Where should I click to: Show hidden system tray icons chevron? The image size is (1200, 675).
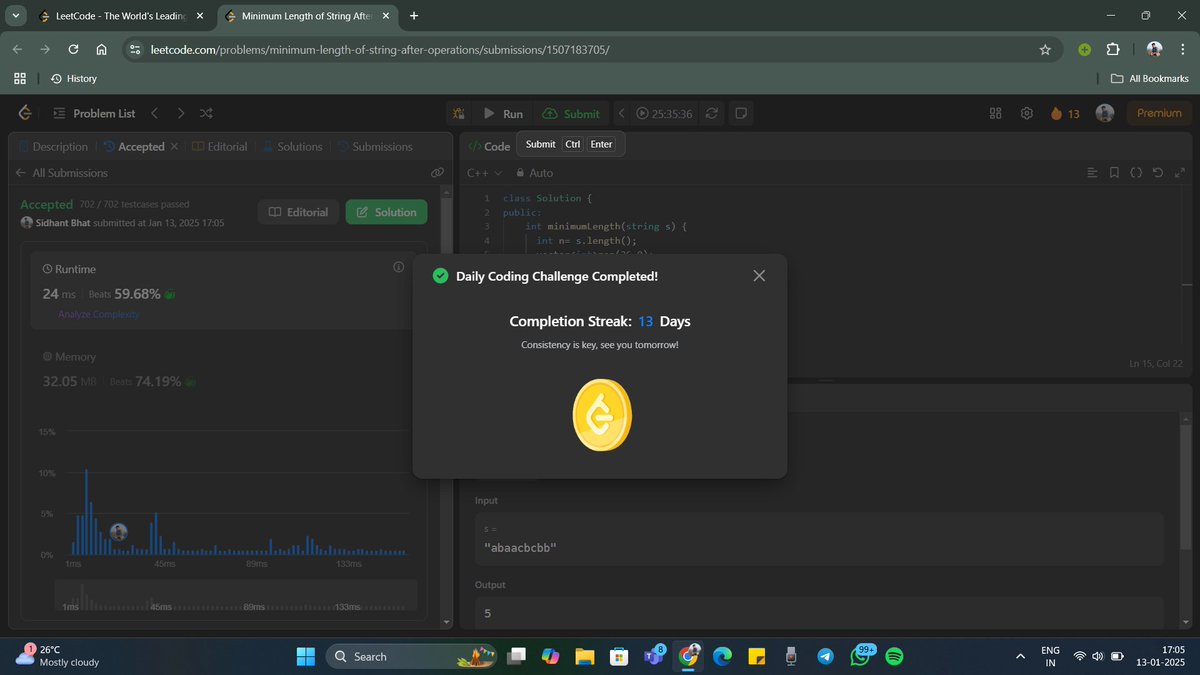[1020, 656]
